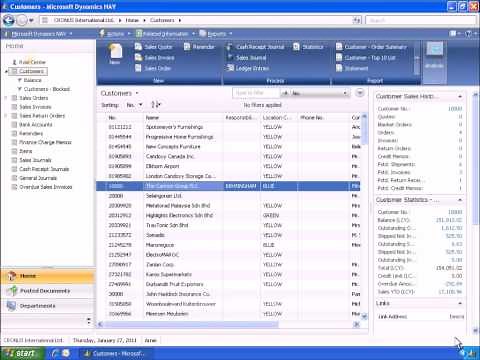Open the Related Information menu
This screenshot has width=480, height=360.
point(165,34)
